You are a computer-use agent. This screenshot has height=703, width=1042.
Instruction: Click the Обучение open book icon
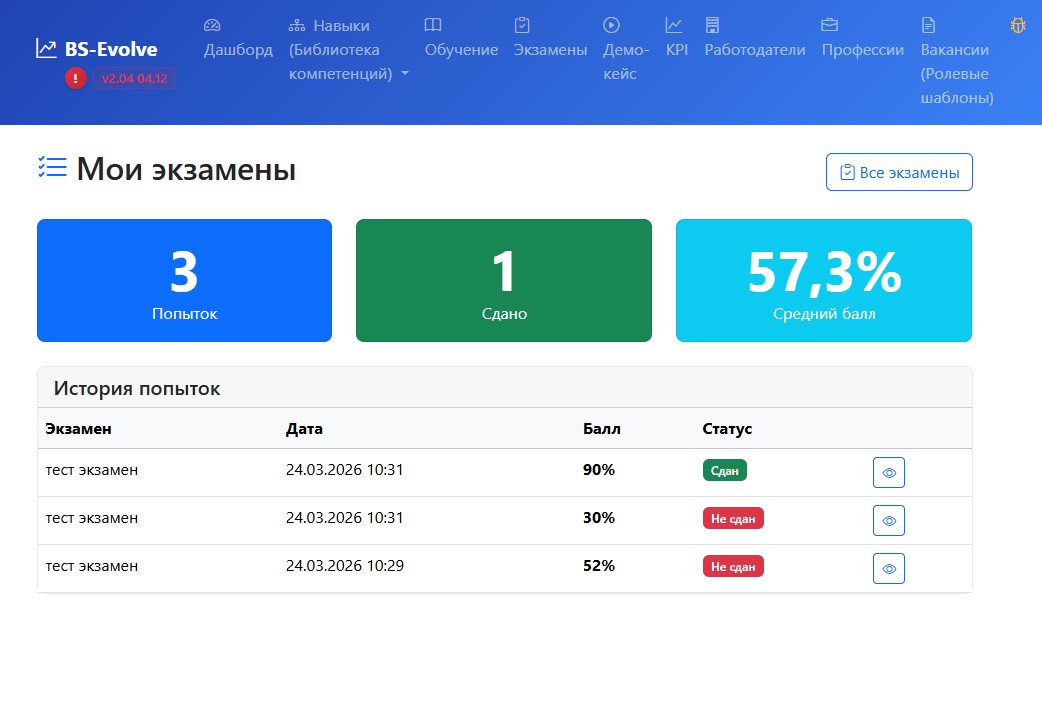click(433, 25)
